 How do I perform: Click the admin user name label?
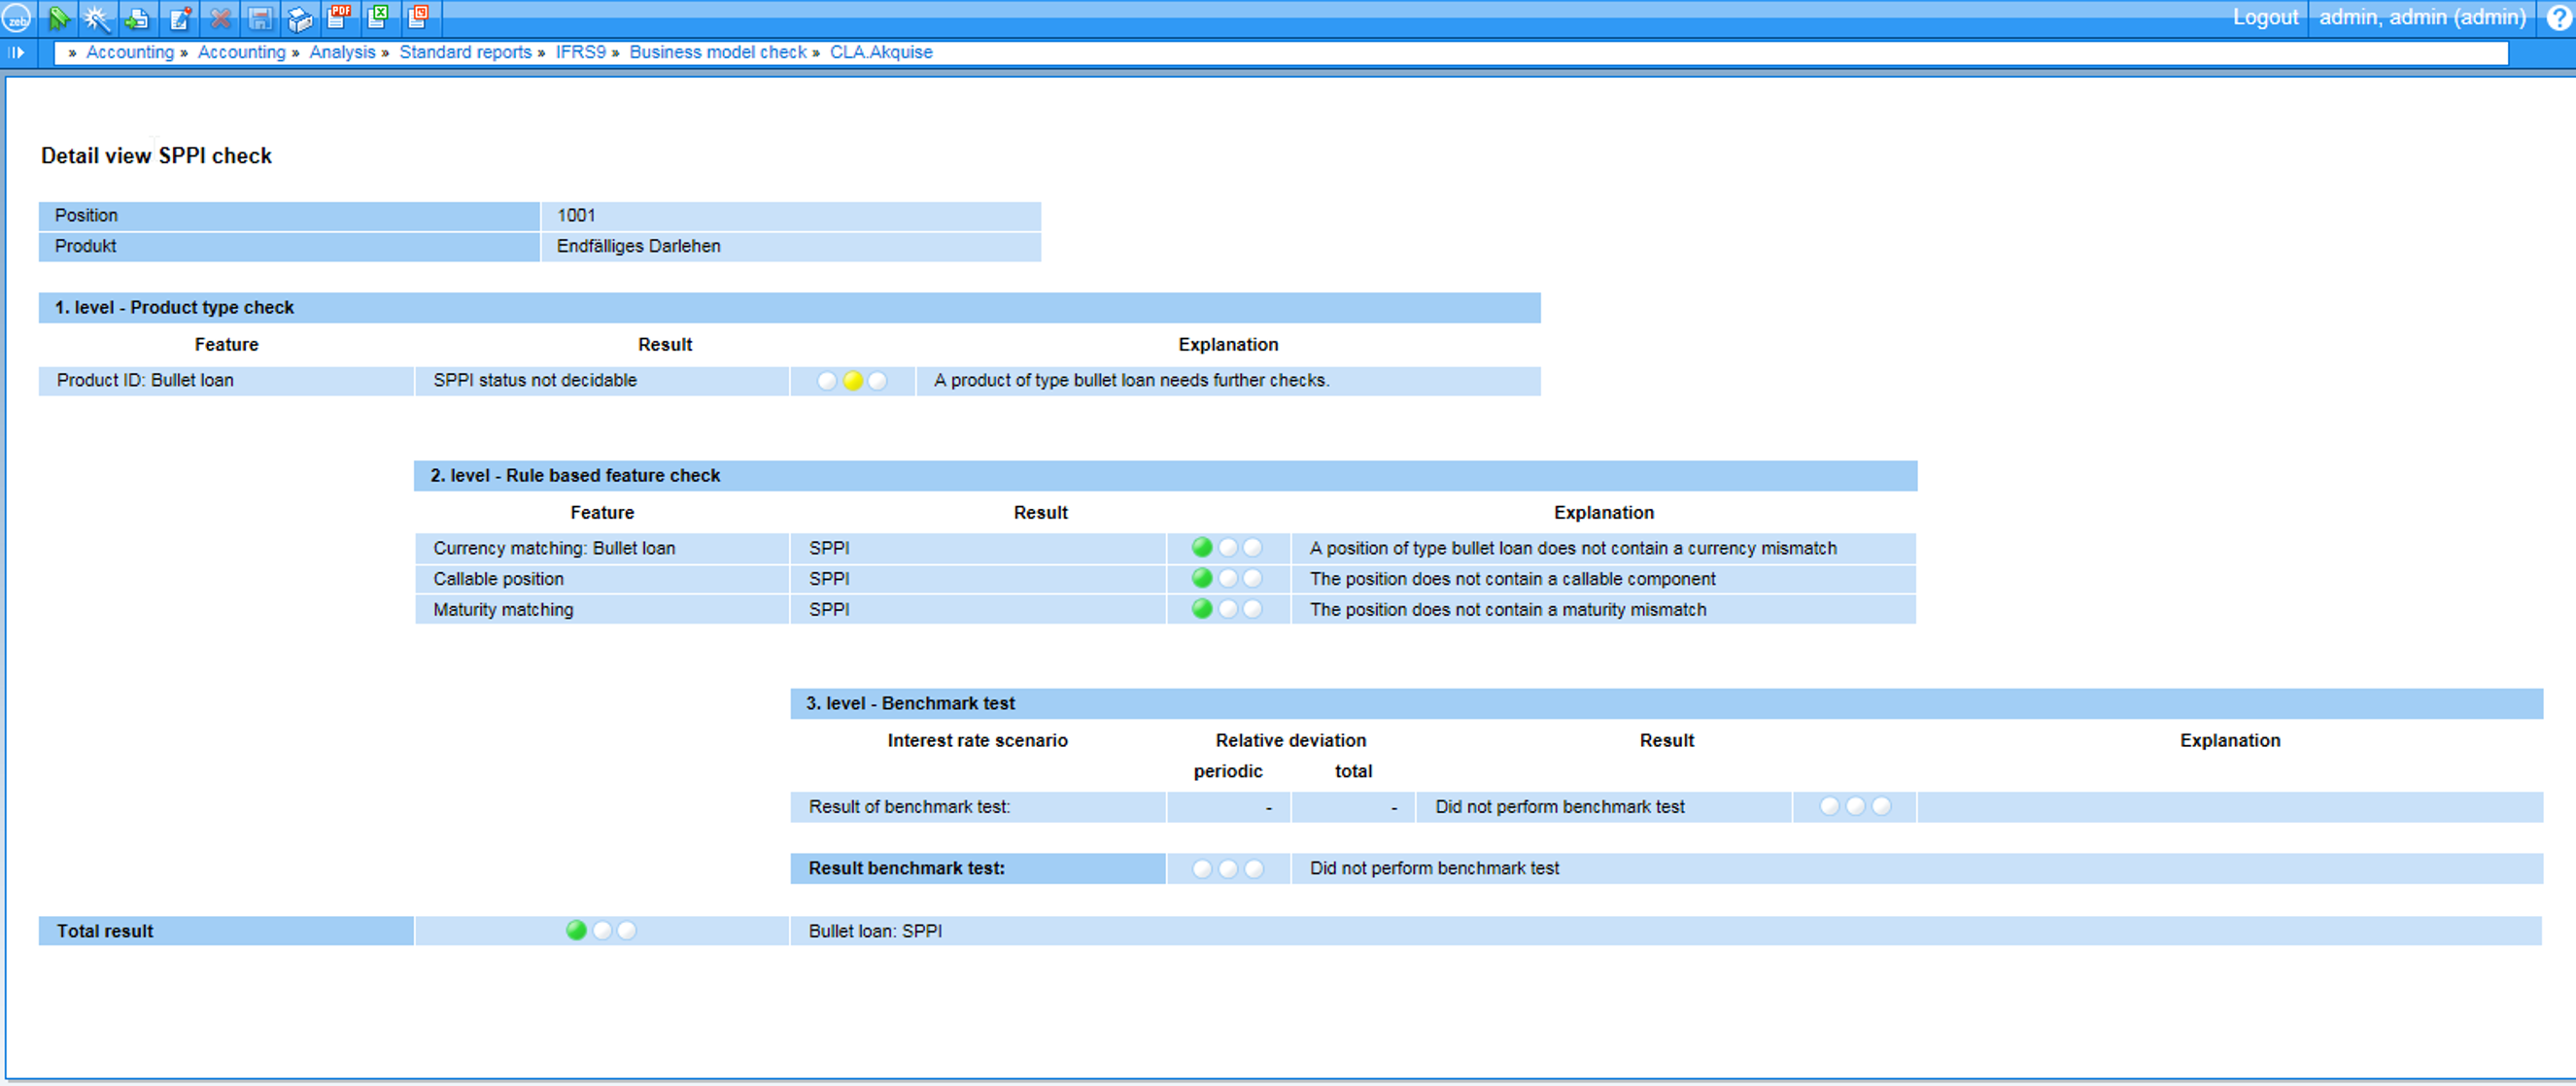point(2422,17)
